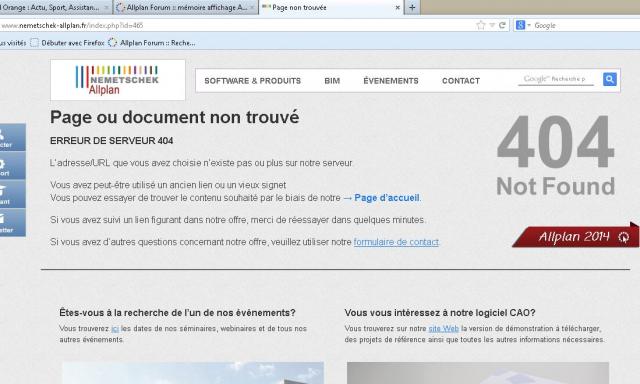The image size is (640, 384).
Task: Close the Allplan Forum tab
Action: [252, 7]
